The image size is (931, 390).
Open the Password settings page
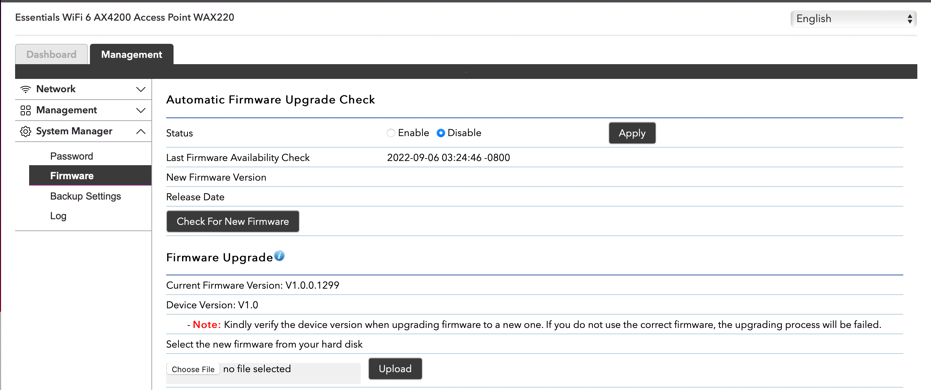pyautogui.click(x=72, y=157)
